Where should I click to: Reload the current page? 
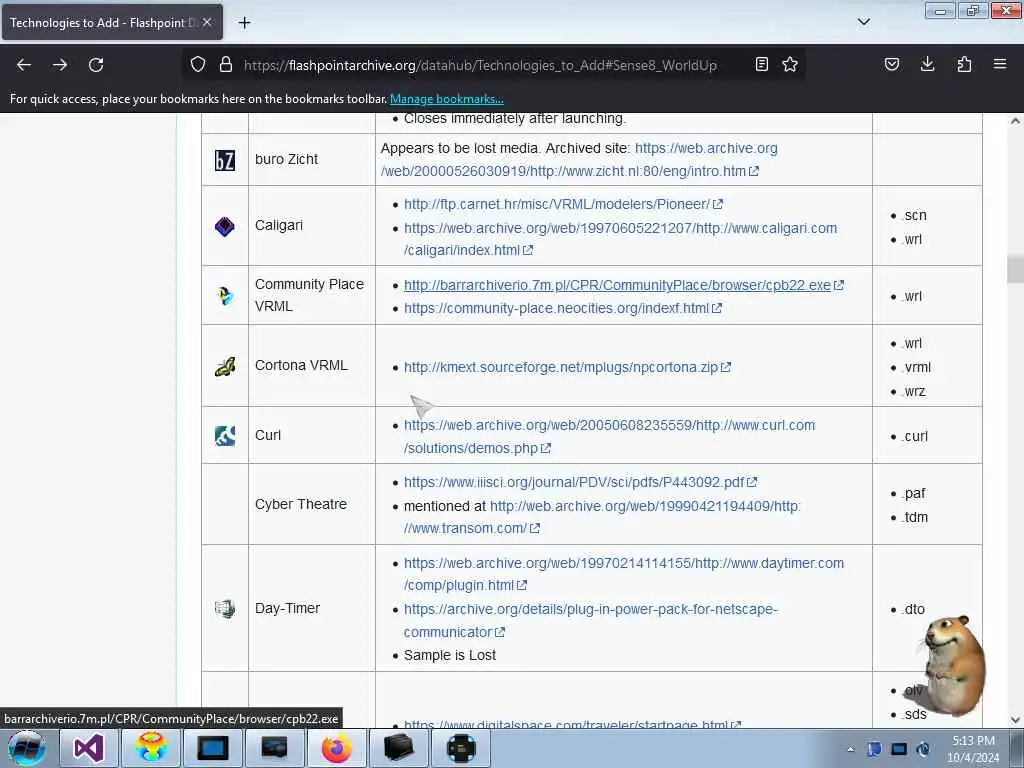tap(96, 65)
